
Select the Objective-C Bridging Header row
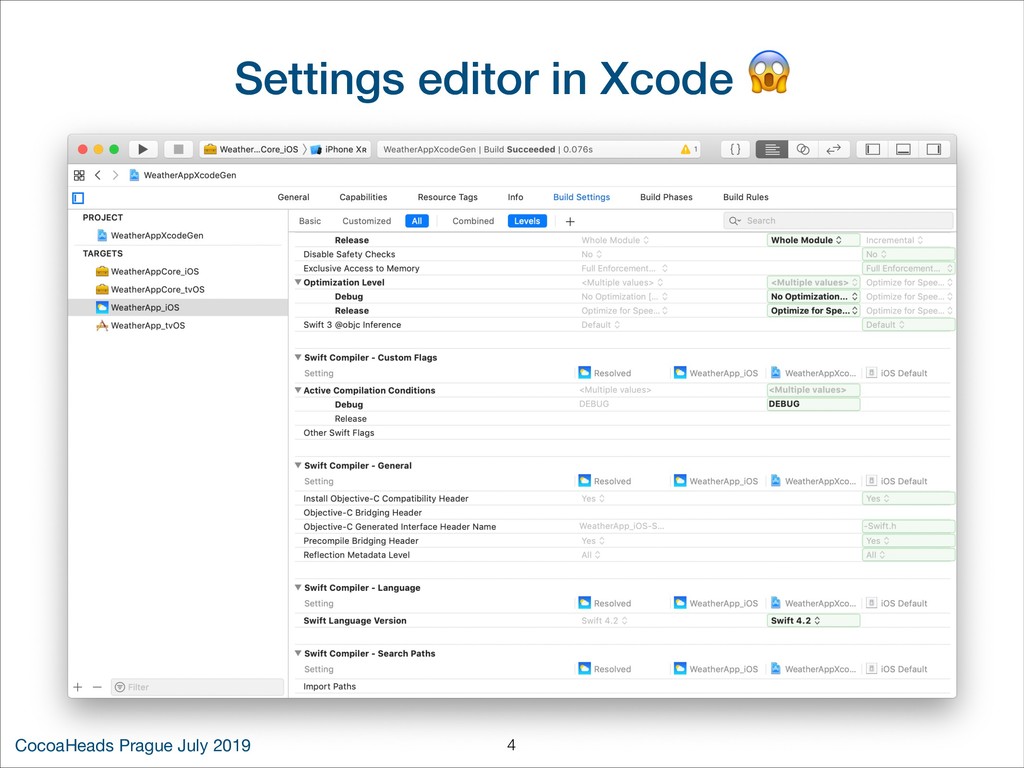tap(622, 513)
